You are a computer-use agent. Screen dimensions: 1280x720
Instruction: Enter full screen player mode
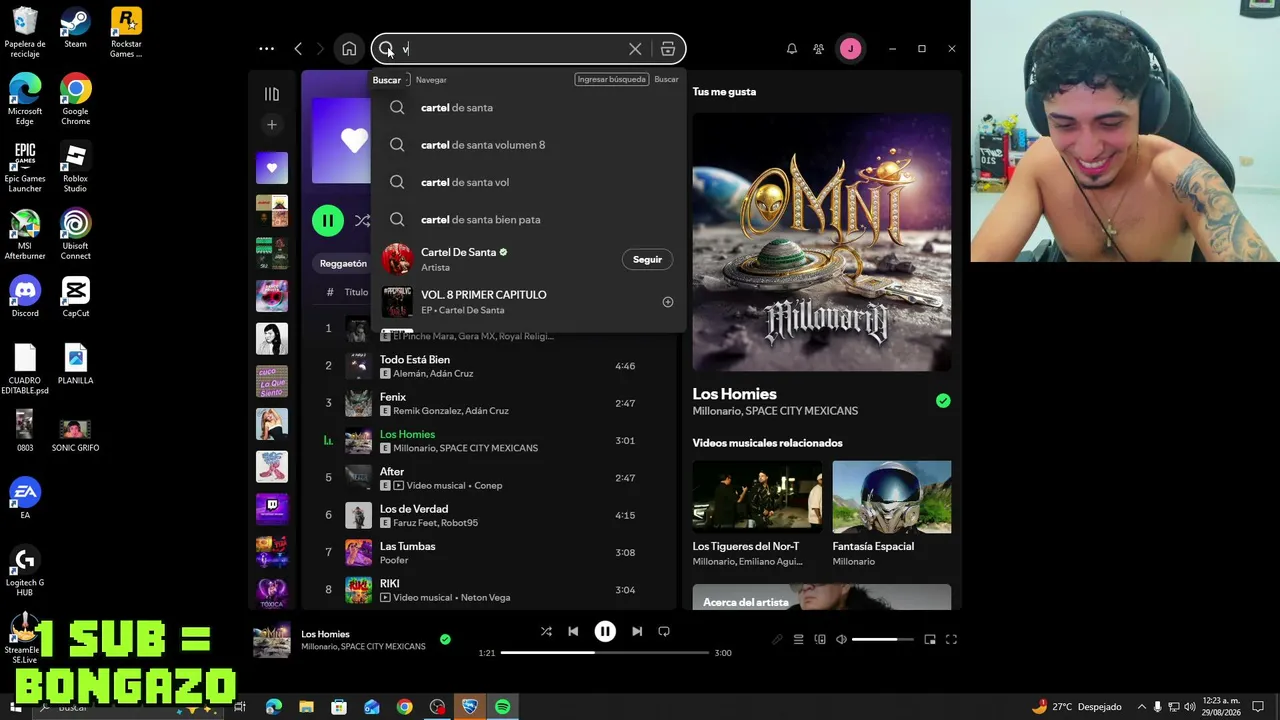[x=951, y=639]
